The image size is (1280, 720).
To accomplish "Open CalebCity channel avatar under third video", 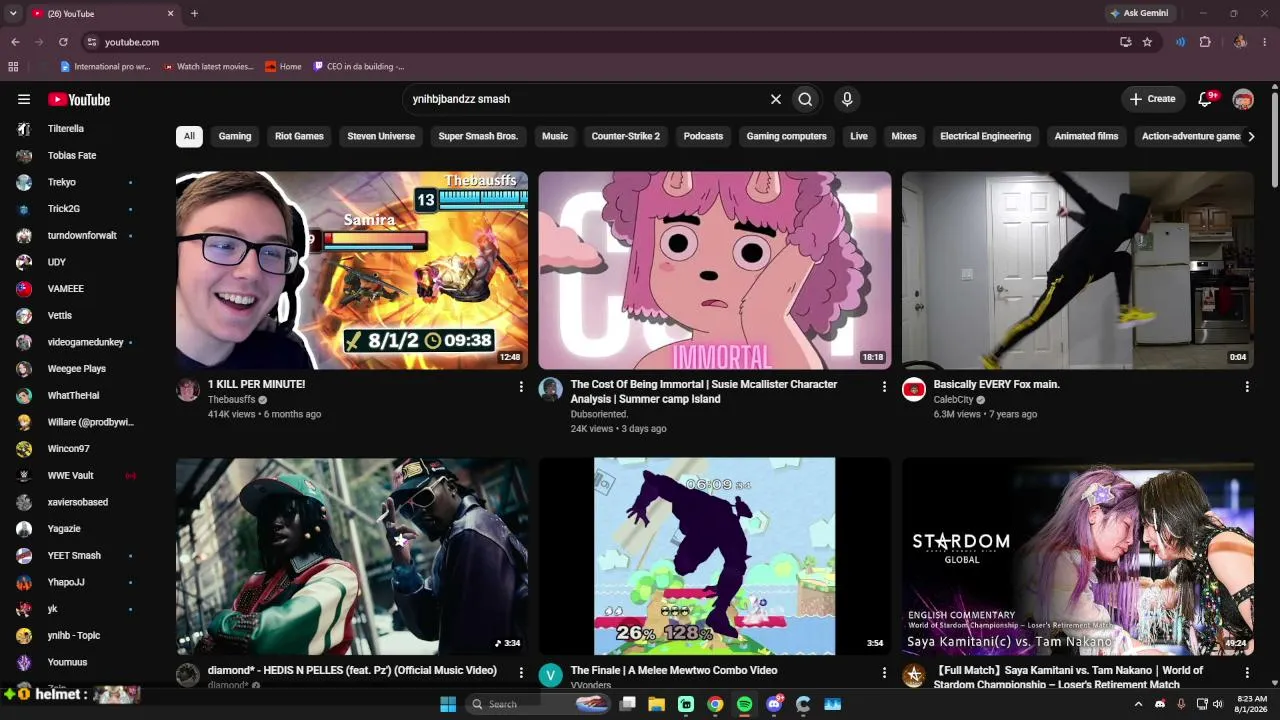I will pos(914,389).
